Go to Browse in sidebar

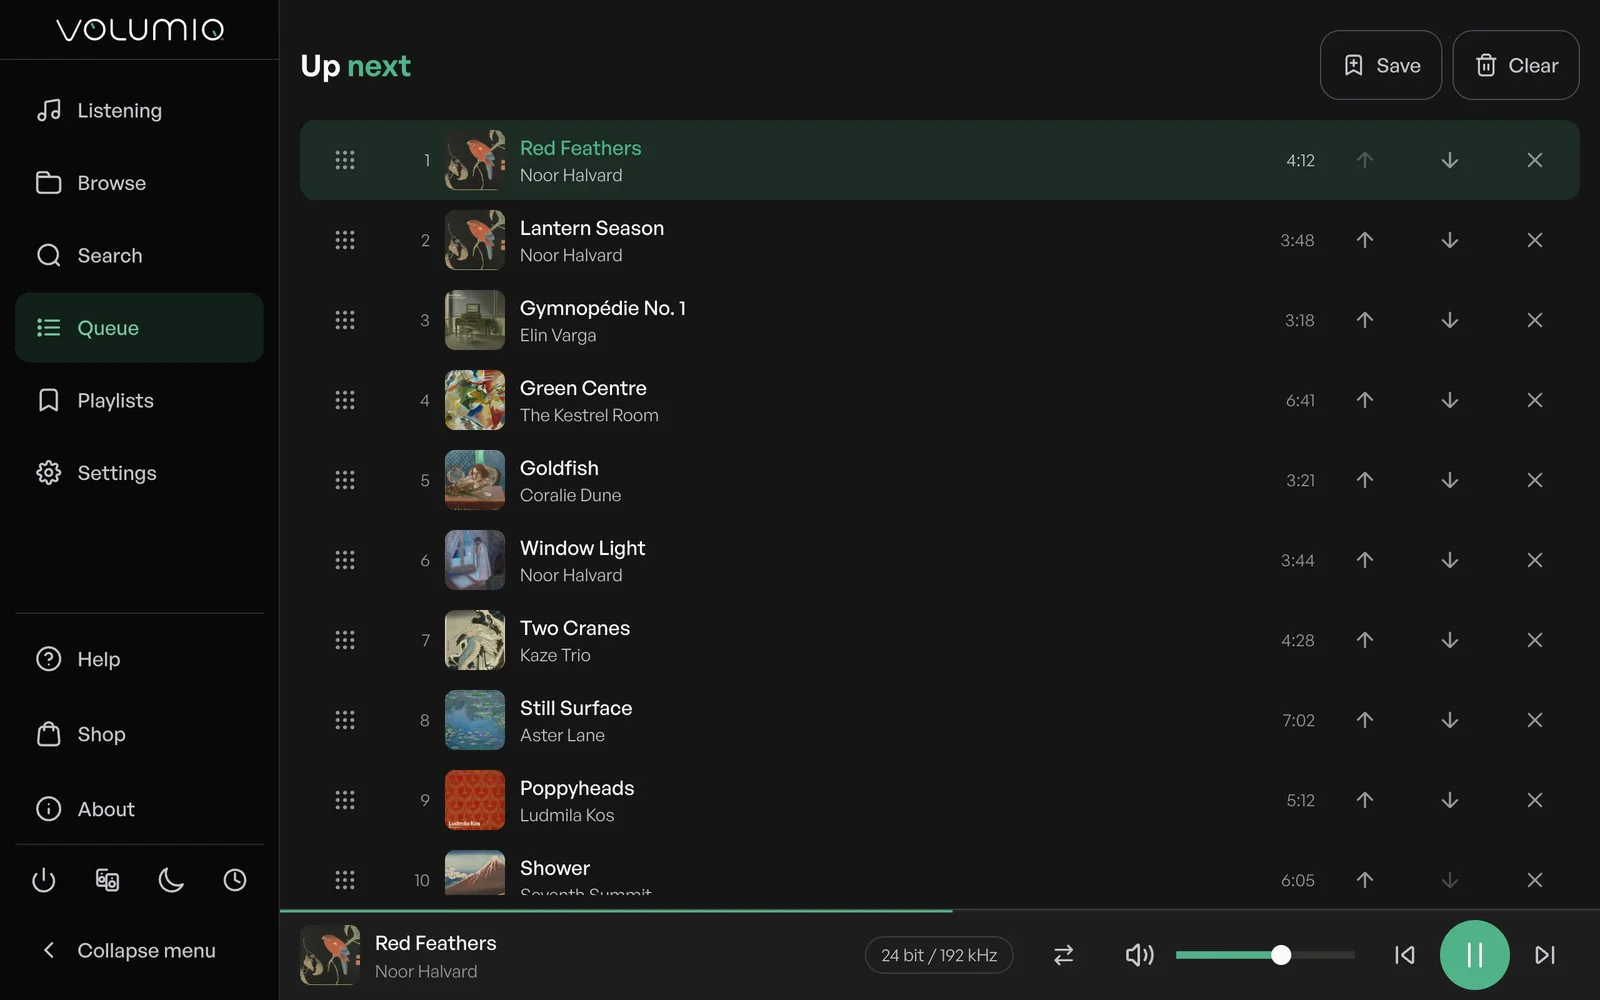pos(139,183)
